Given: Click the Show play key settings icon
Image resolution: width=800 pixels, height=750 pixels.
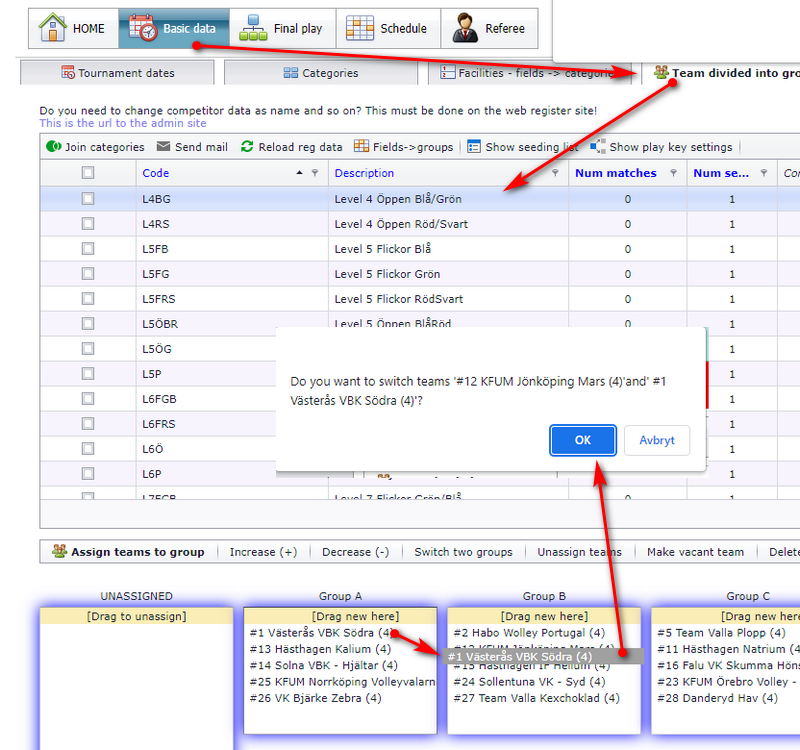Looking at the screenshot, I should pos(597,146).
